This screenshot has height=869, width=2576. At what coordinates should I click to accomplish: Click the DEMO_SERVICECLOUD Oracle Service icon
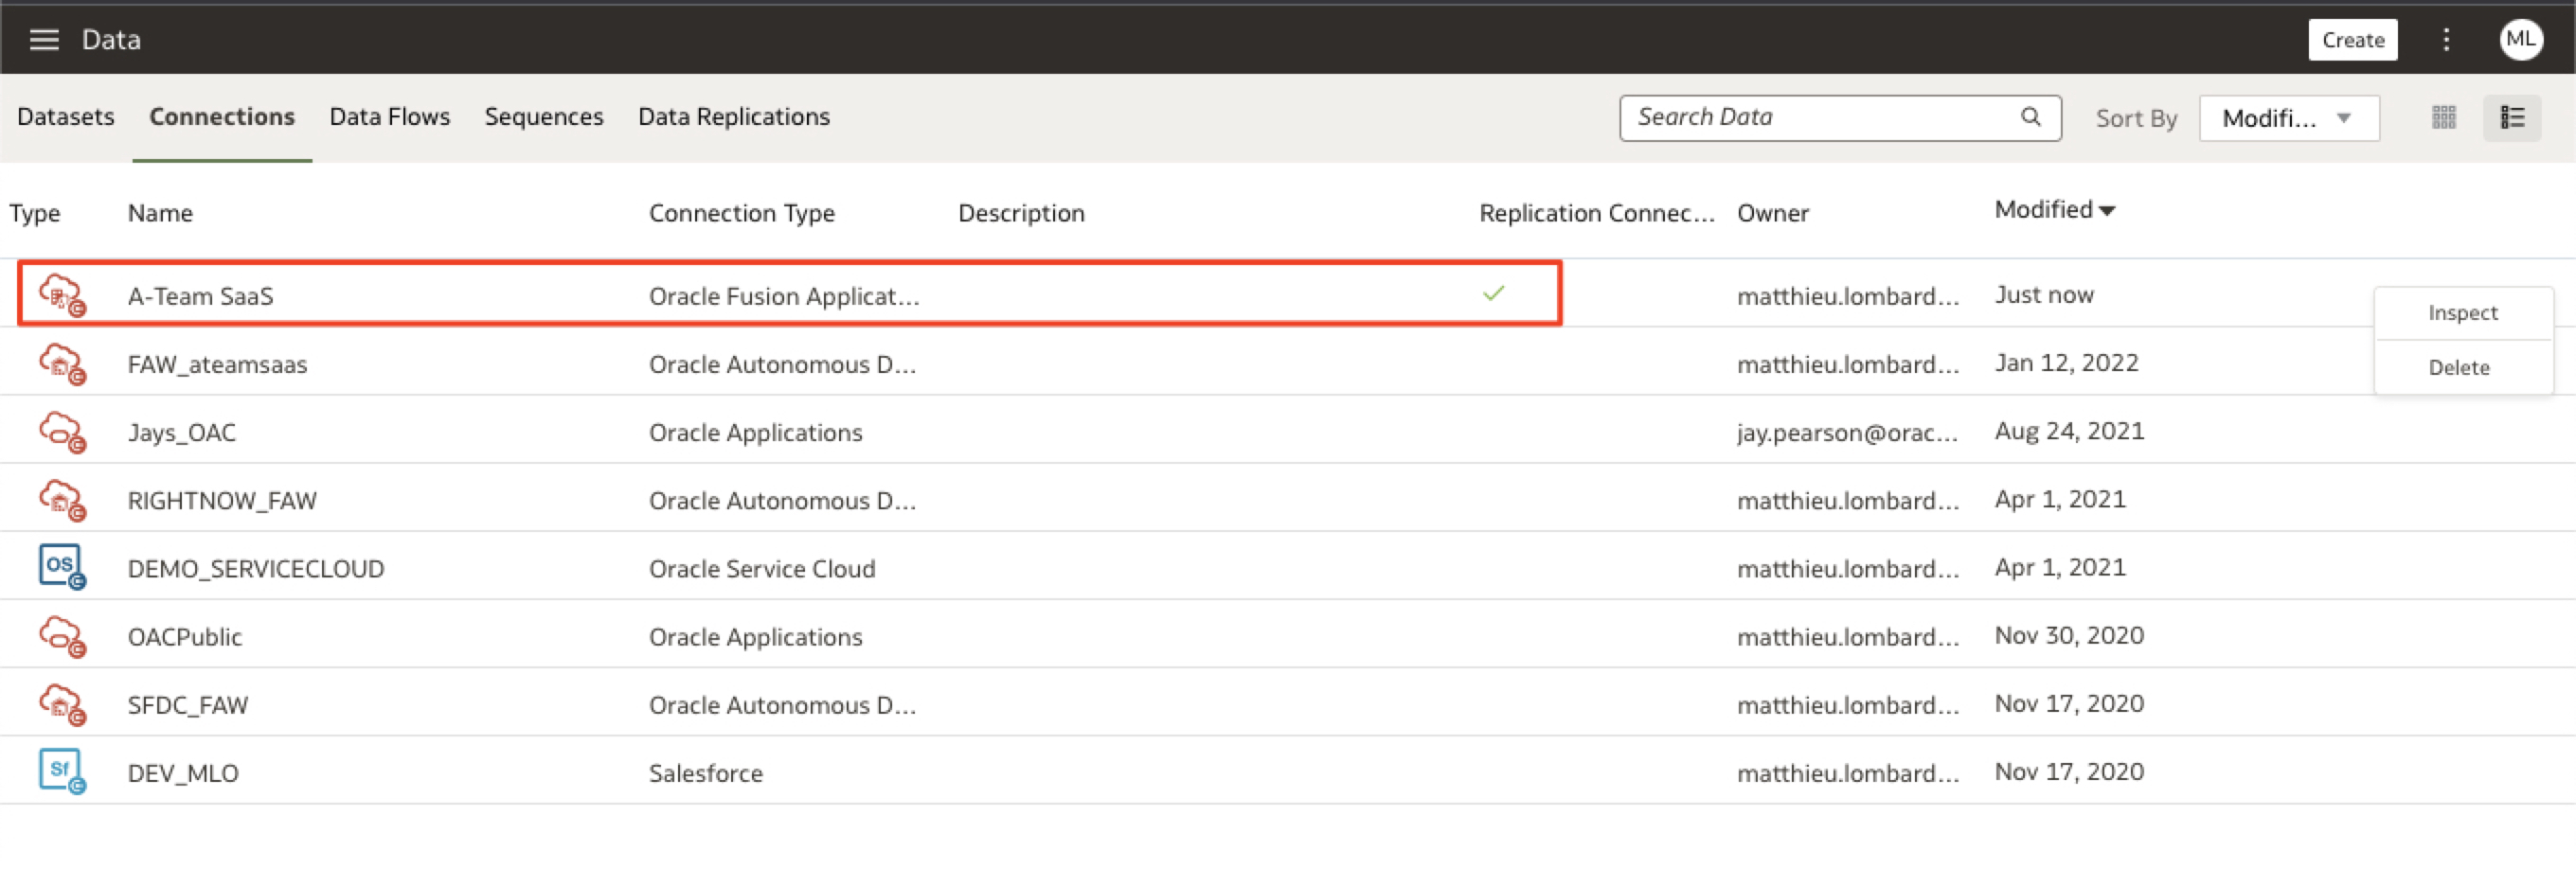[61, 567]
